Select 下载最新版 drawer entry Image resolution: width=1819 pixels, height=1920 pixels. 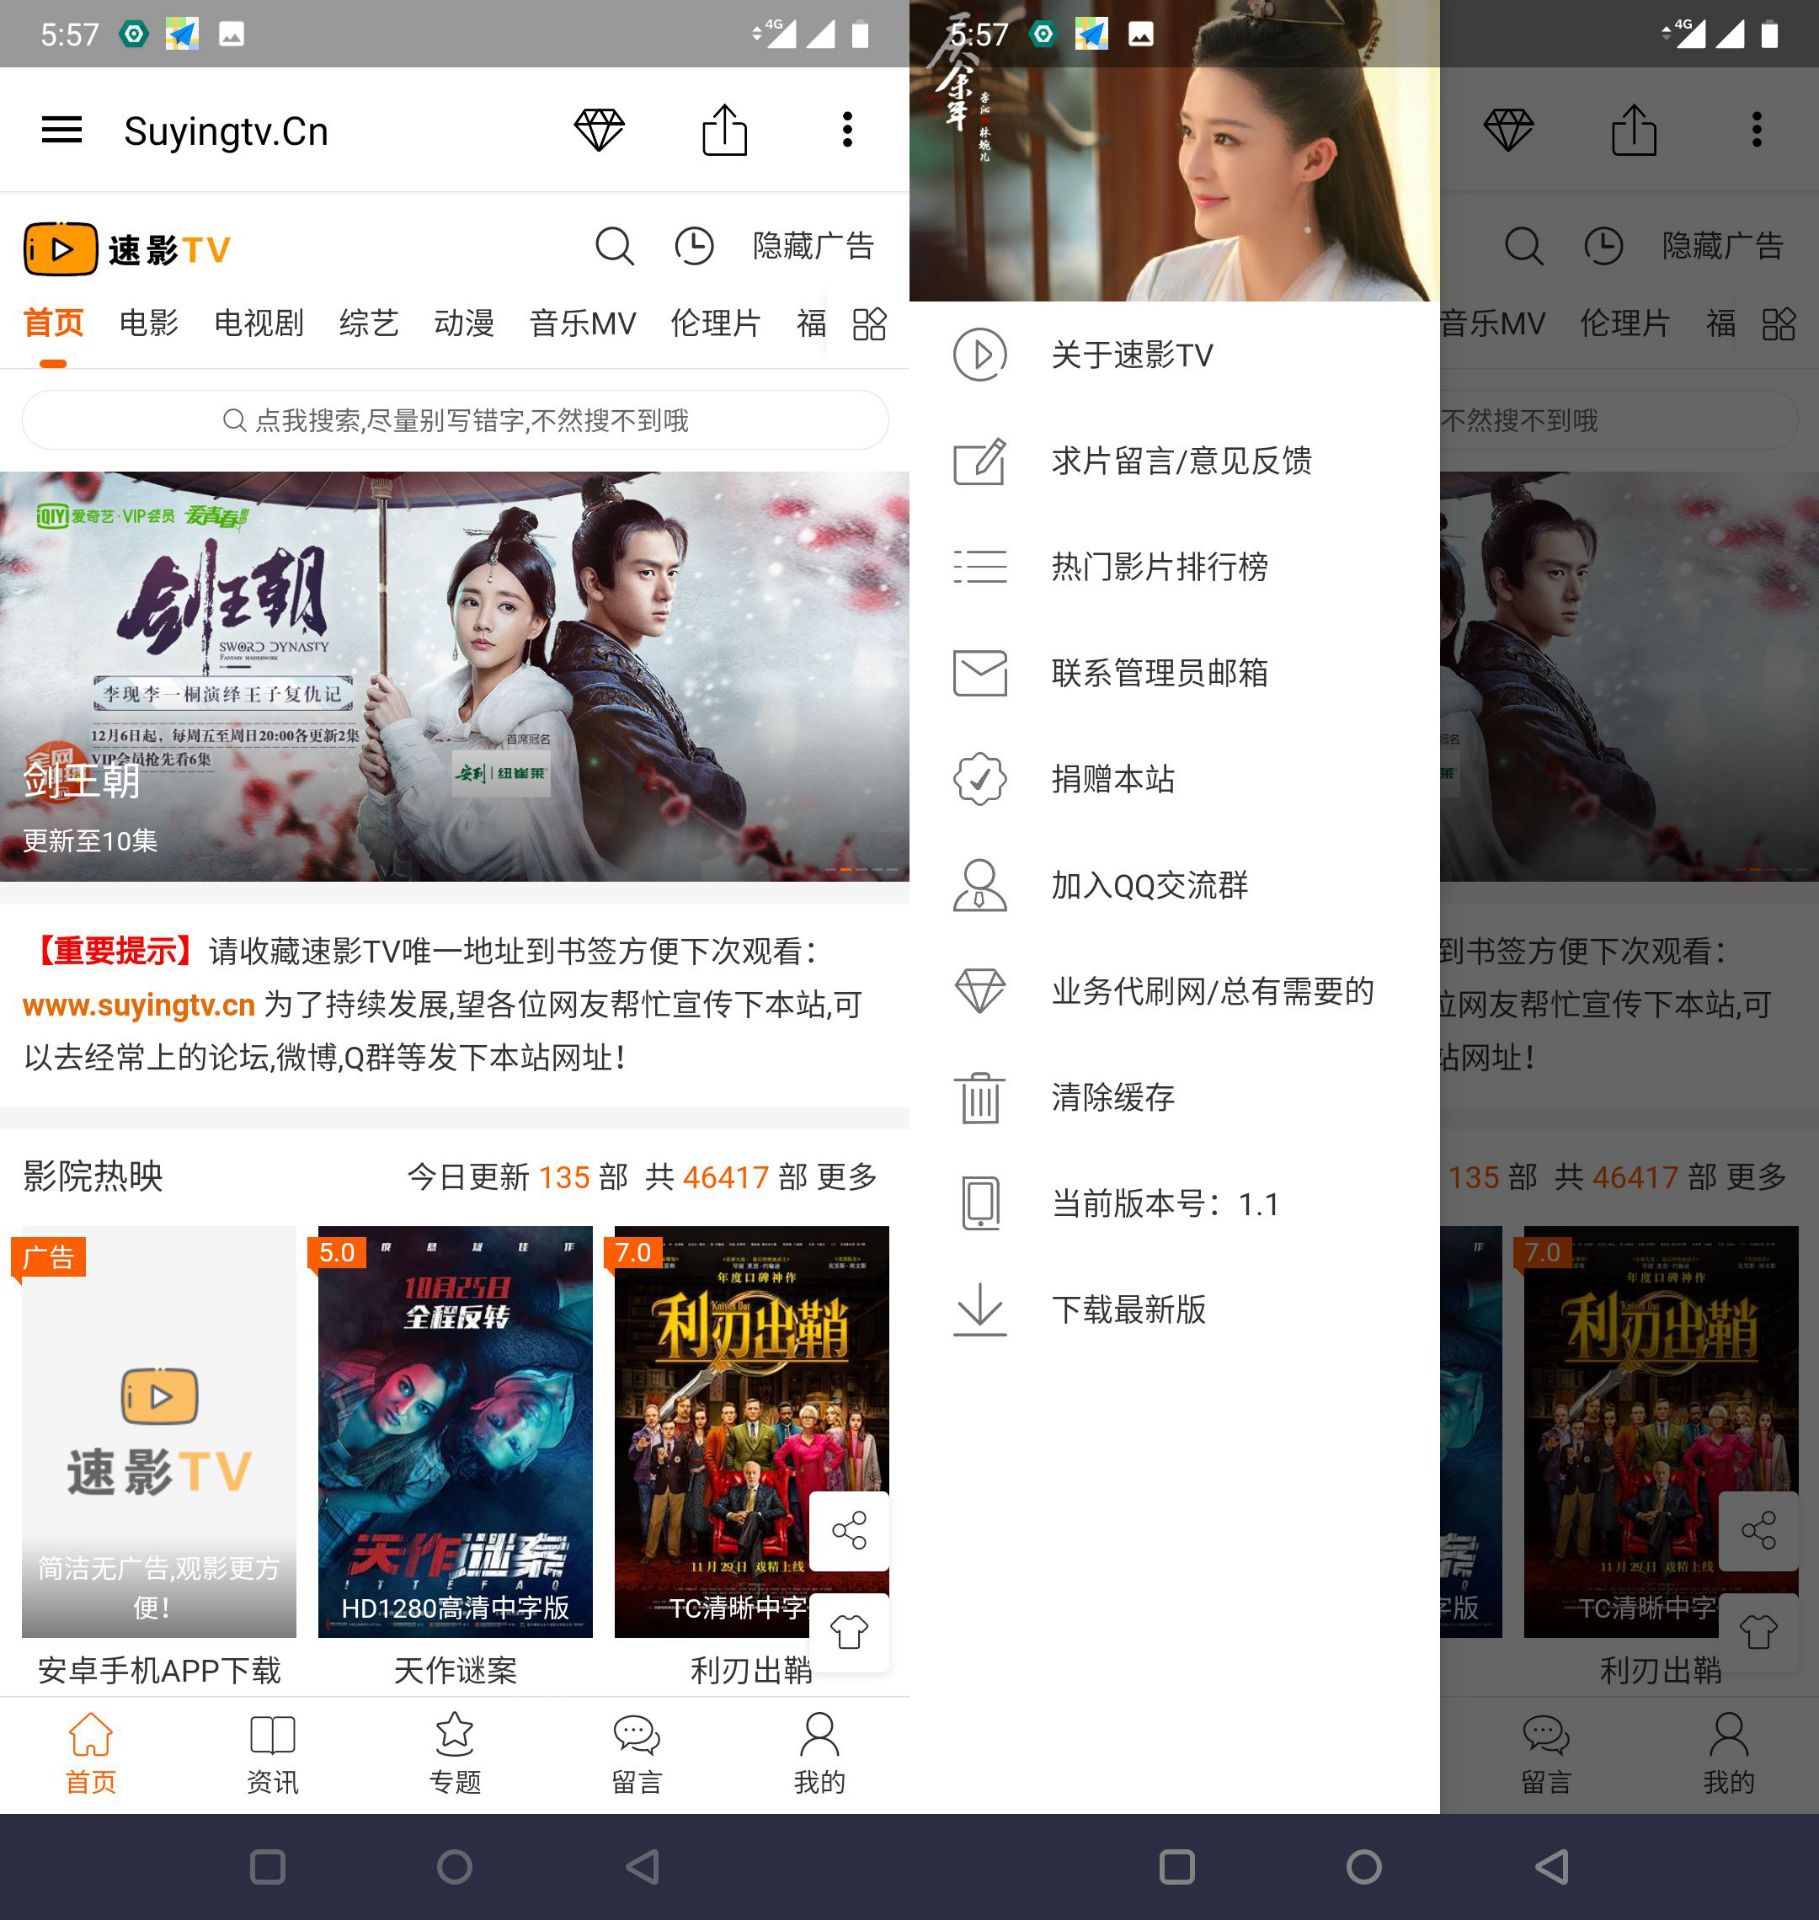point(1174,1309)
